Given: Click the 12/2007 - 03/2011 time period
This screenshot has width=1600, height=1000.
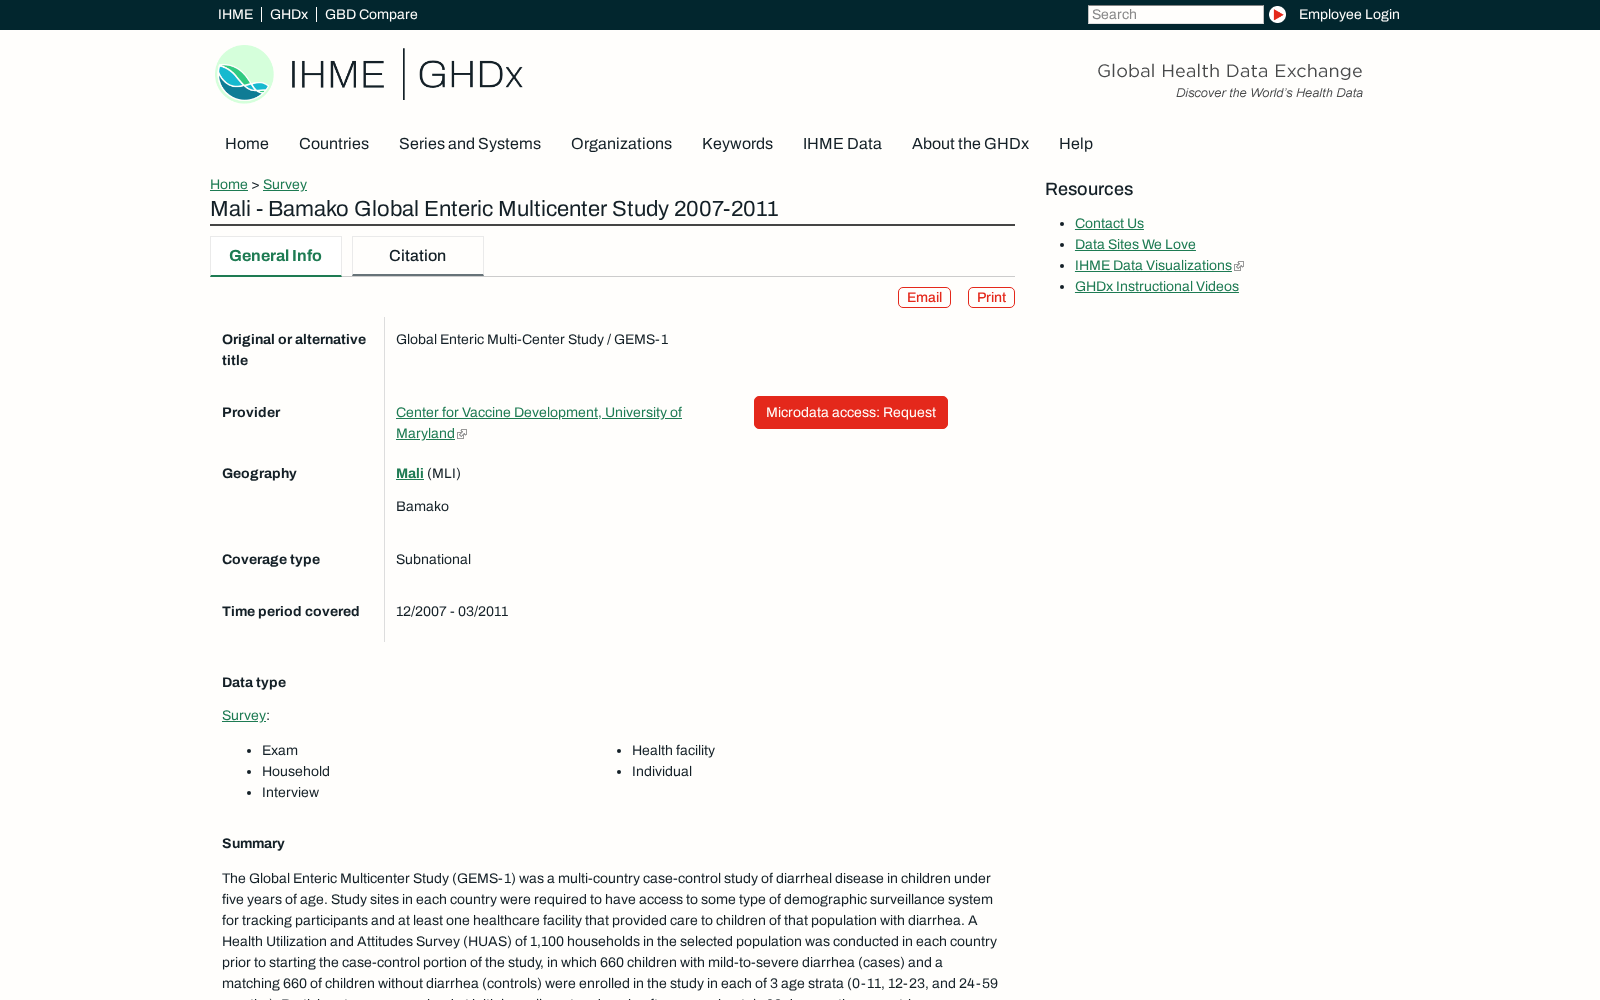Looking at the screenshot, I should pyautogui.click(x=452, y=611).
